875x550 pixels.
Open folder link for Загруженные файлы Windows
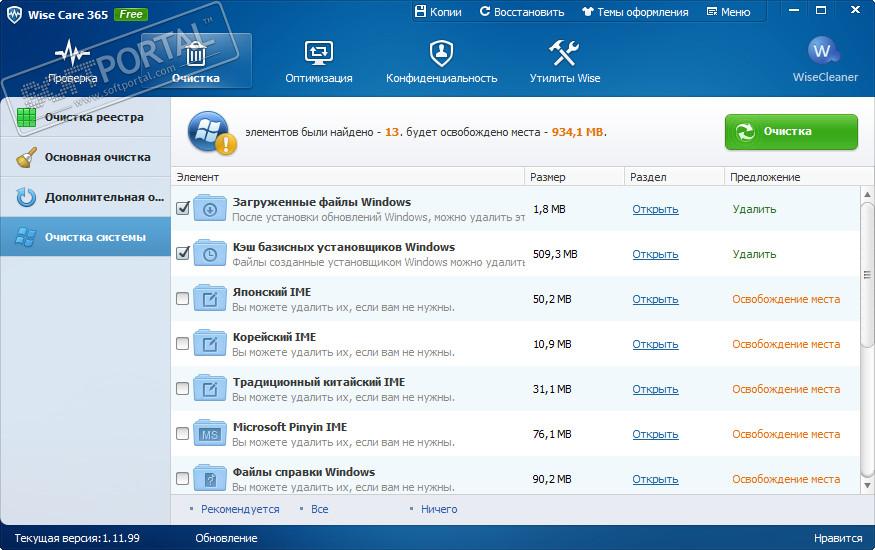655,209
